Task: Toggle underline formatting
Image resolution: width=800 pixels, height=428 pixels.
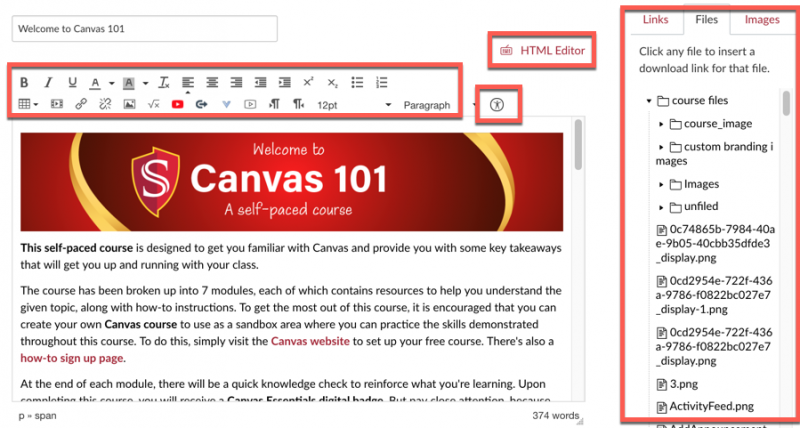Action: pos(72,83)
